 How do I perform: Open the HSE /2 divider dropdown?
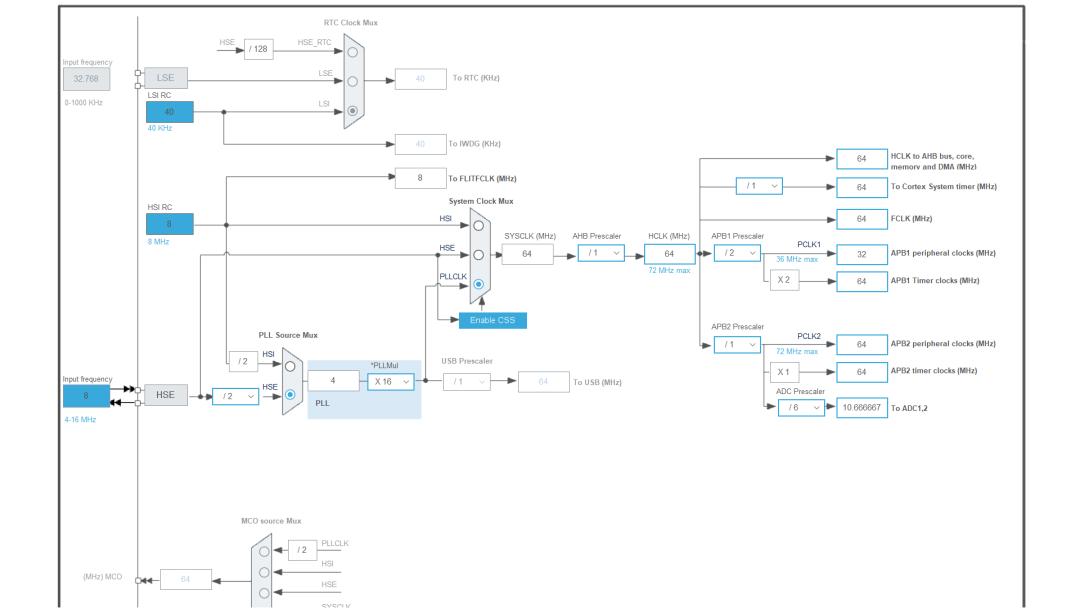235,396
